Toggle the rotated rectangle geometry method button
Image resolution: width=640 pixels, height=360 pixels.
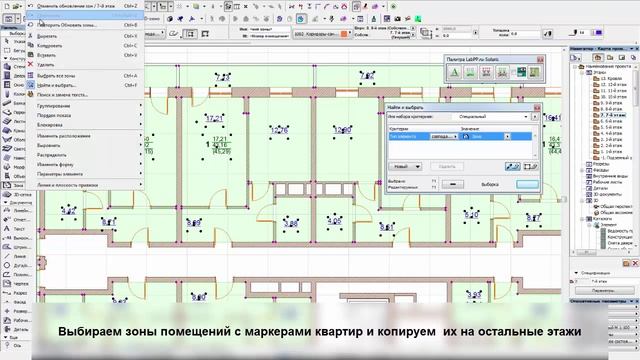[x=205, y=34]
